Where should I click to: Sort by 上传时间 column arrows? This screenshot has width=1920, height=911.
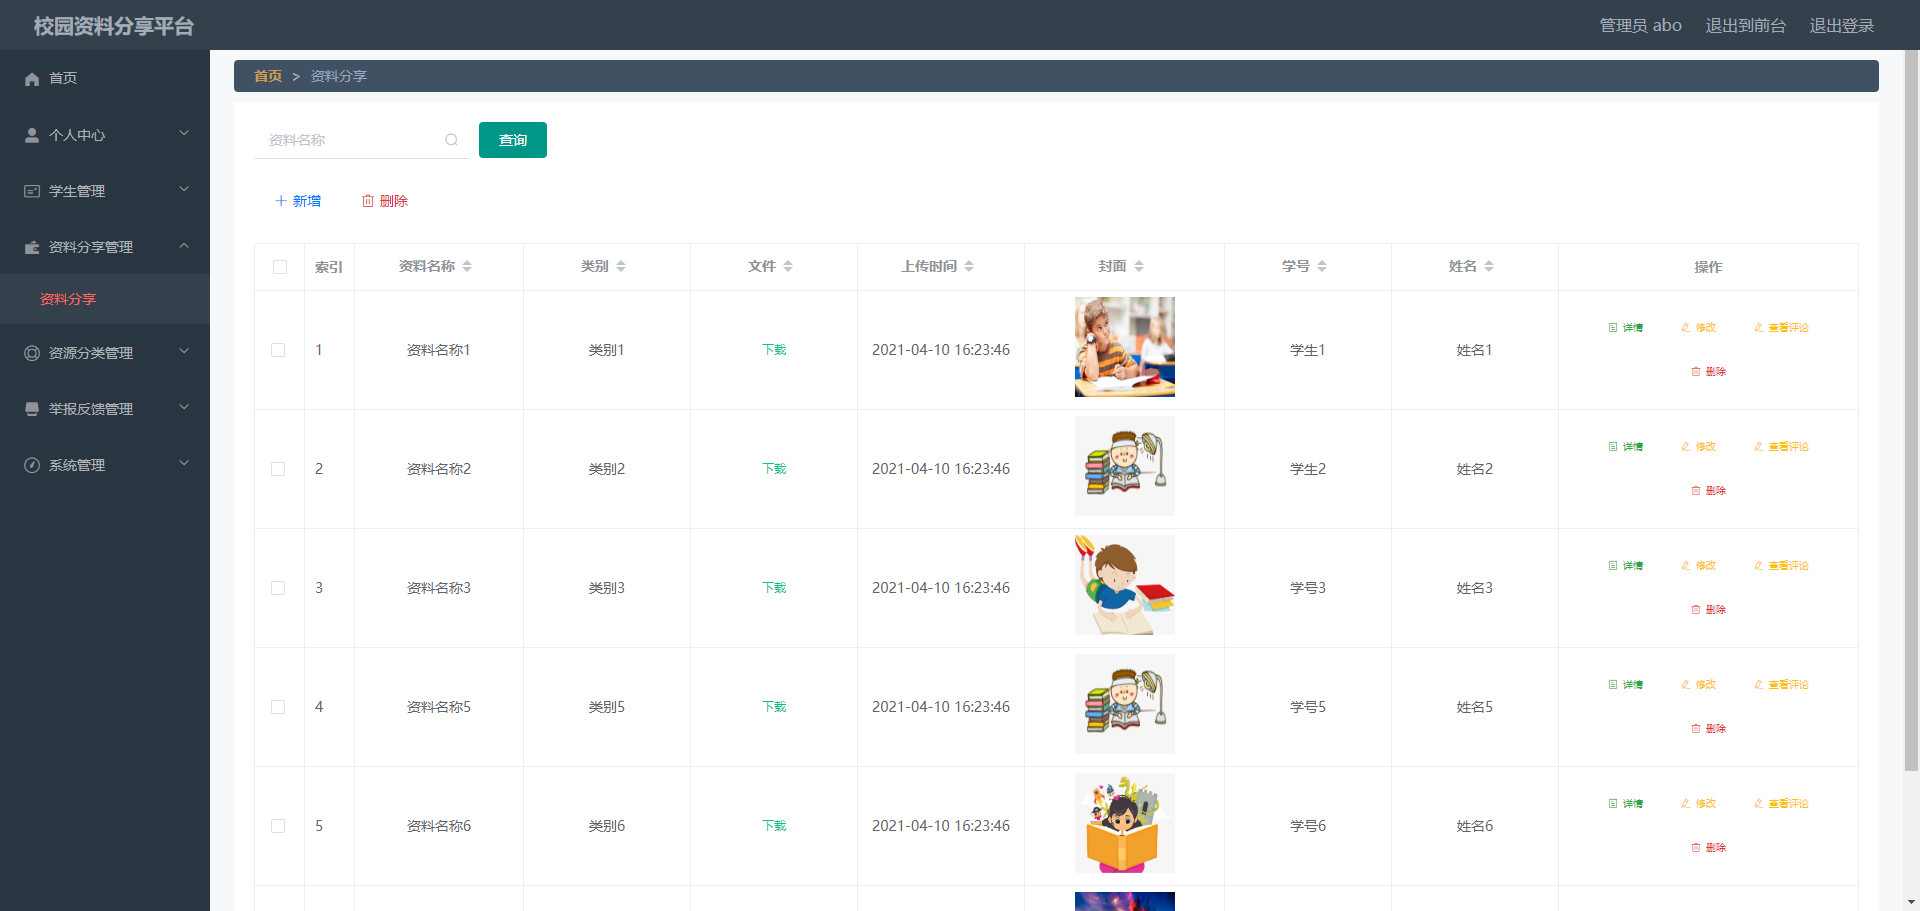point(969,266)
